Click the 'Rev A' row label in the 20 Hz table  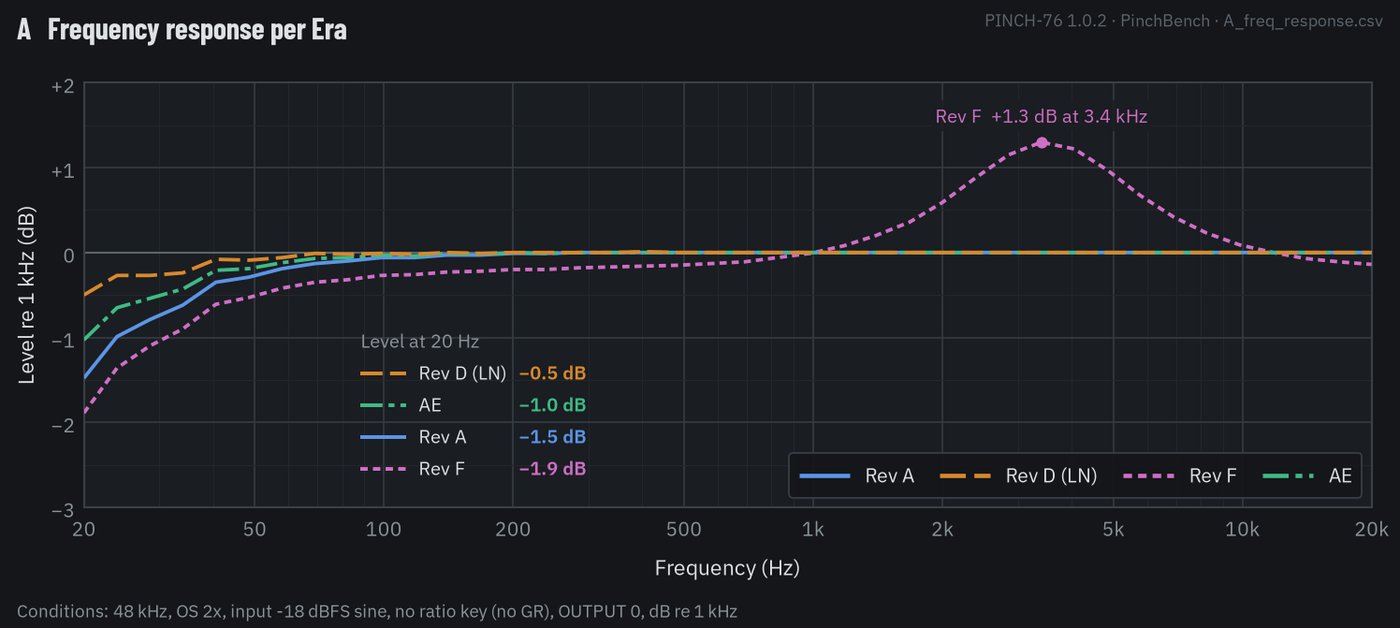[442, 437]
